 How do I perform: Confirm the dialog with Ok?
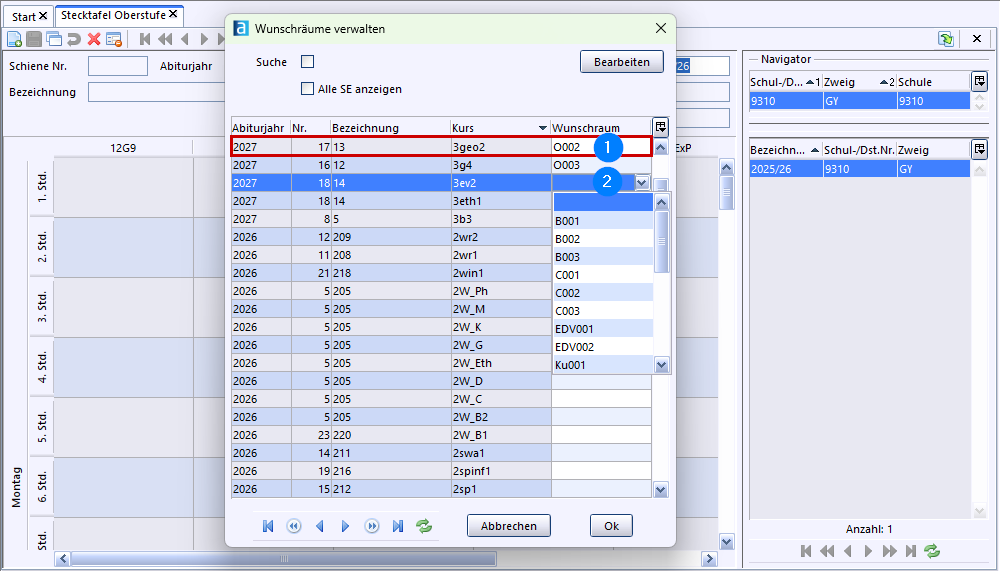coord(611,526)
